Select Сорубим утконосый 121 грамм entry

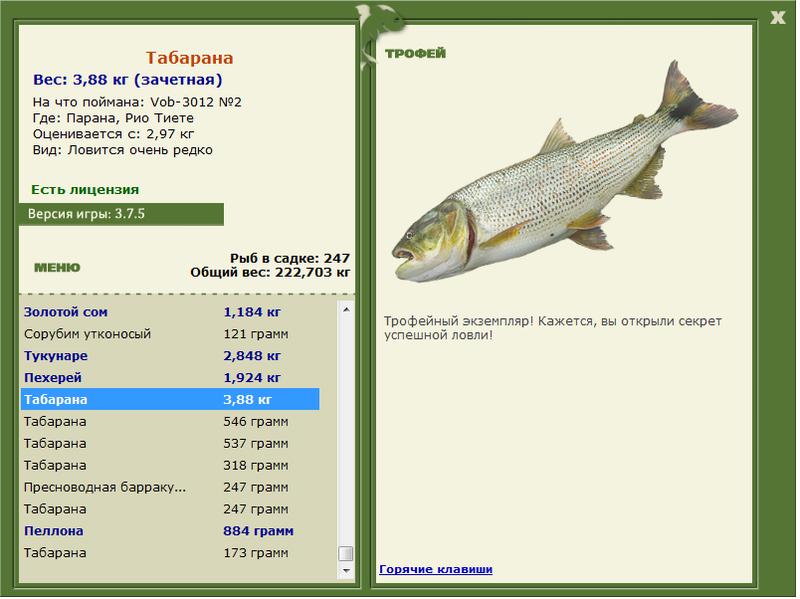coord(170,334)
